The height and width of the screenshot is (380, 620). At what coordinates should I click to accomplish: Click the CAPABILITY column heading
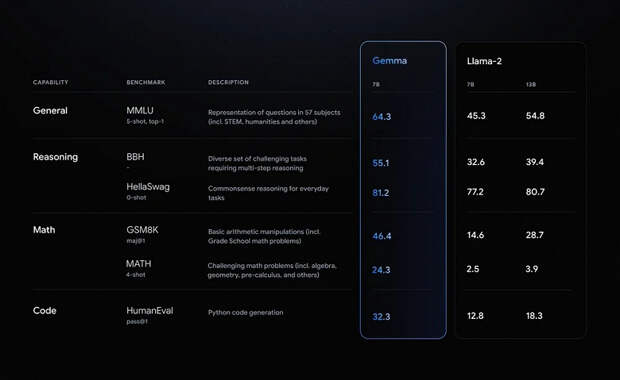(x=51, y=82)
